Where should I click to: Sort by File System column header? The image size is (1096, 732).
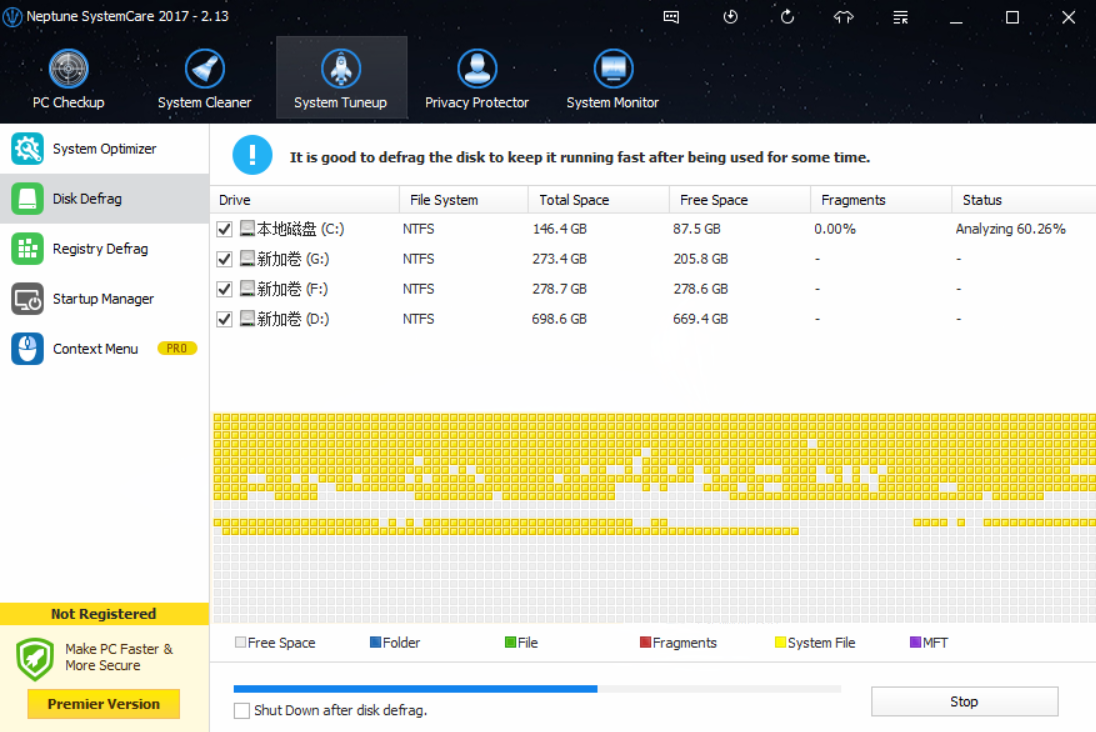(464, 200)
